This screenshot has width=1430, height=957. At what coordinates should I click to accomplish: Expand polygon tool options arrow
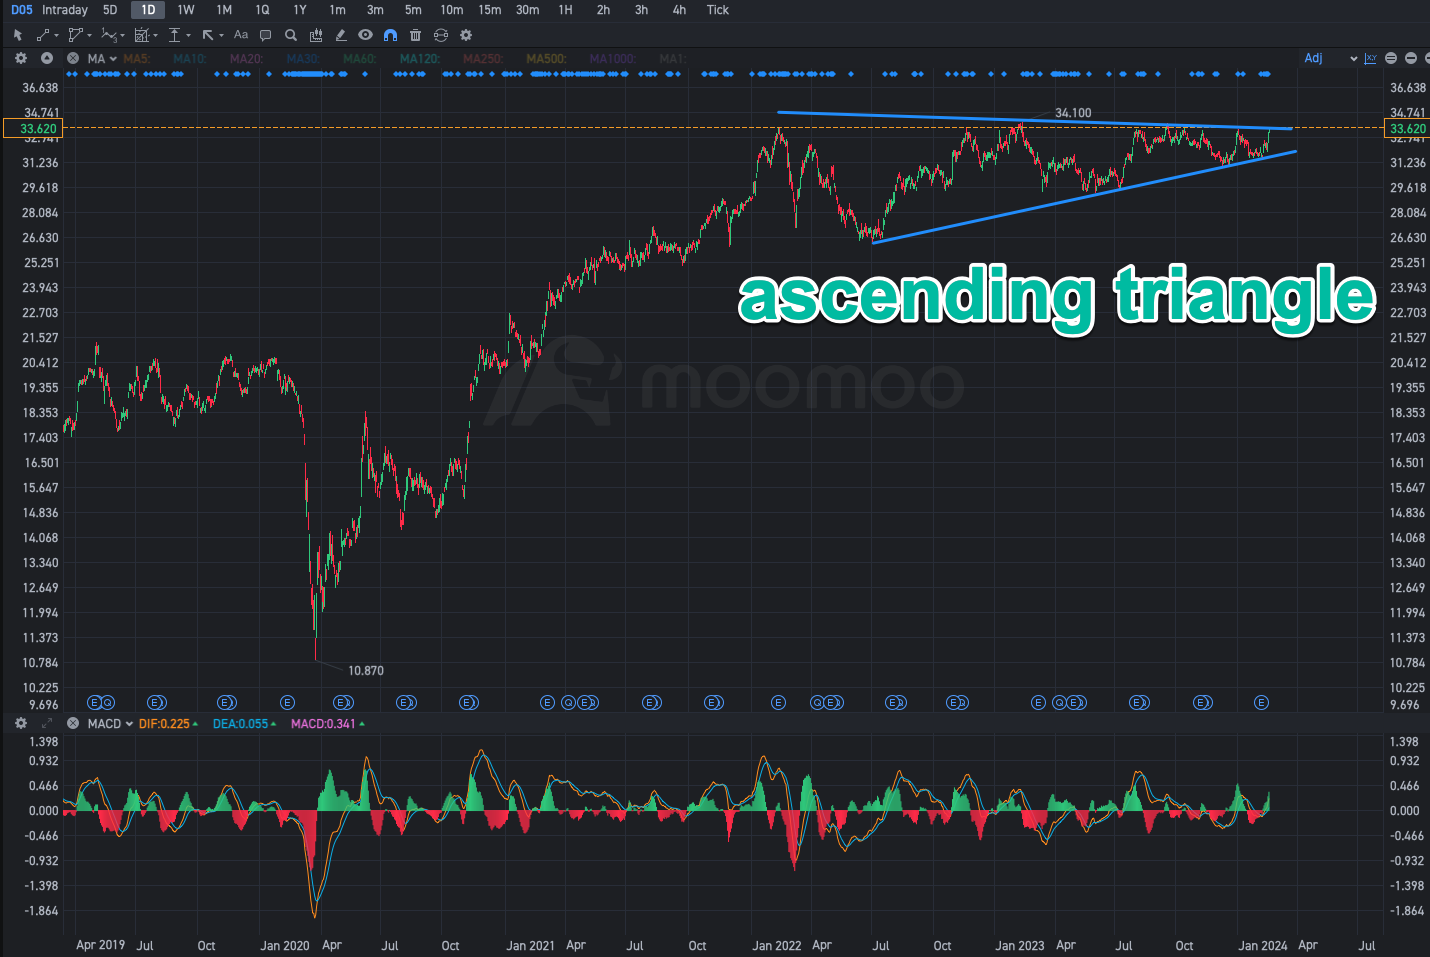[x=90, y=36]
